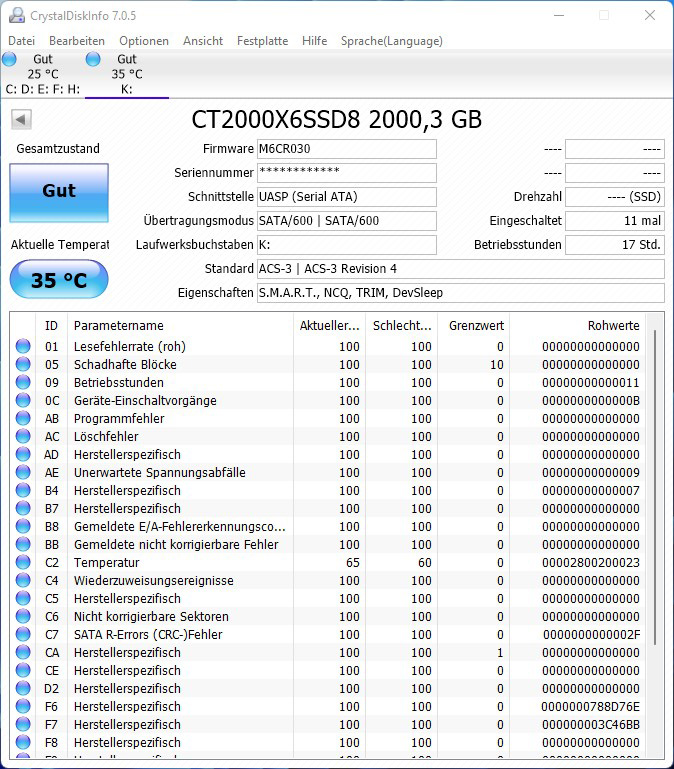
Task: Click the status orb for Betriebsstunden row 09
Action: [x=23, y=383]
